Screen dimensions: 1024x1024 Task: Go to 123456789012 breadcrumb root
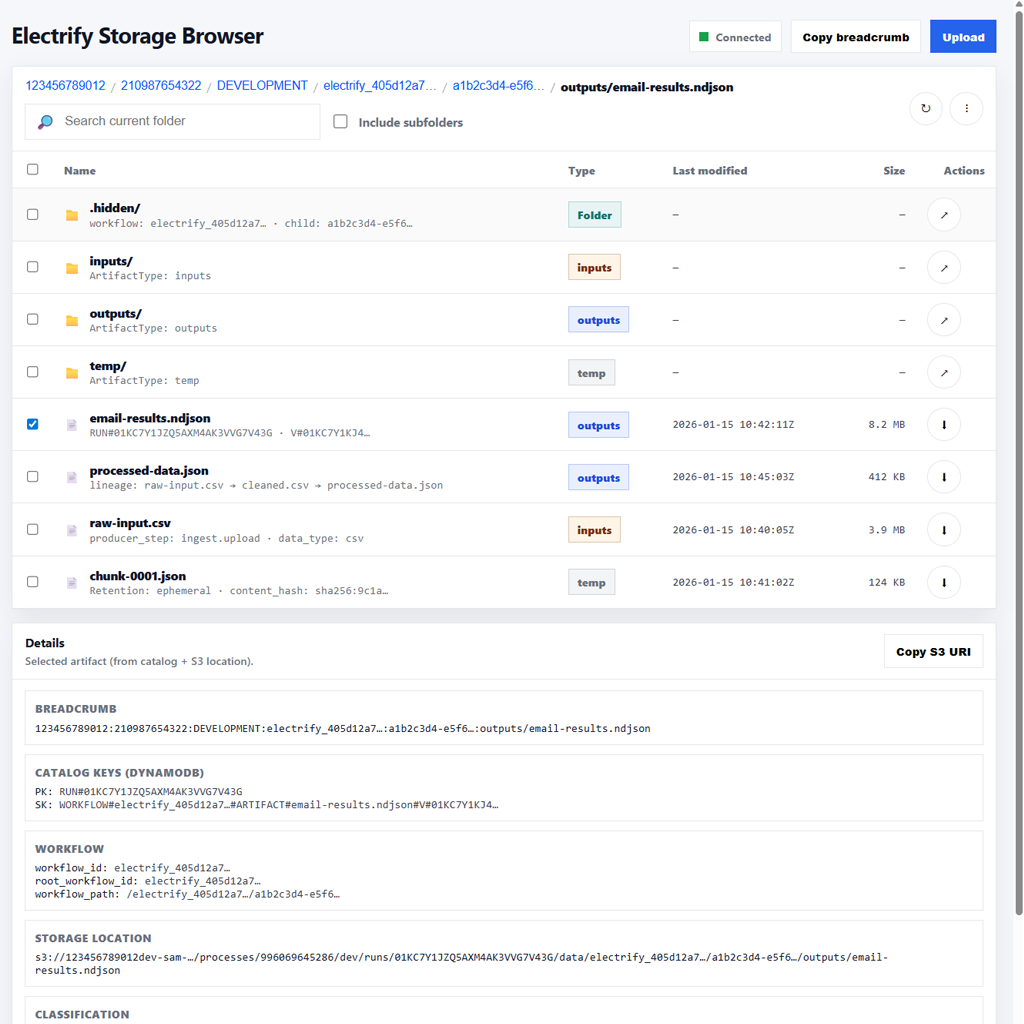(65, 86)
